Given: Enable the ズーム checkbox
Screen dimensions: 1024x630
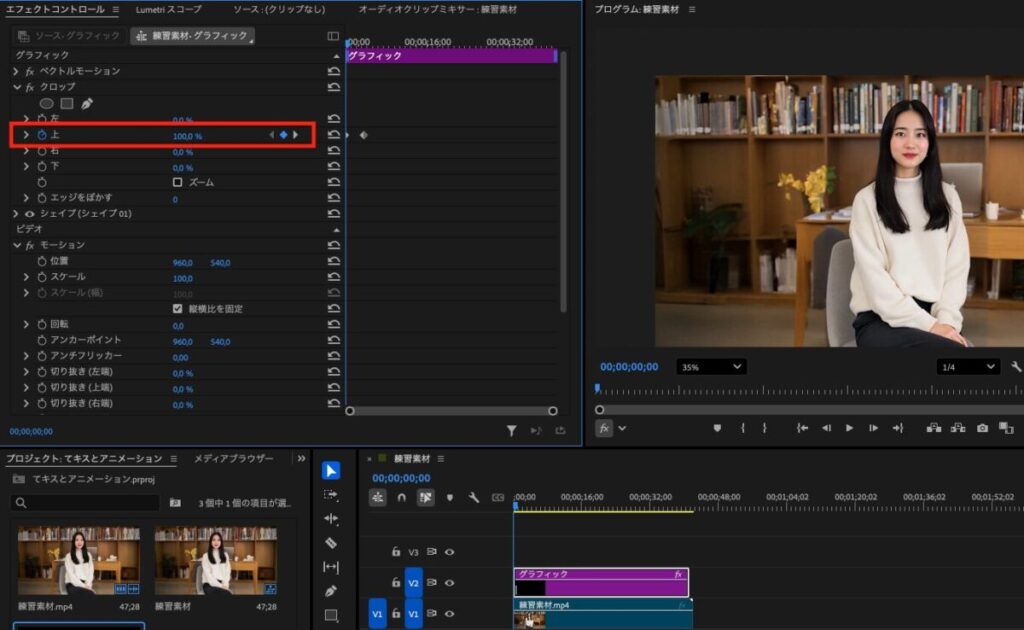Looking at the screenshot, I should [x=178, y=183].
